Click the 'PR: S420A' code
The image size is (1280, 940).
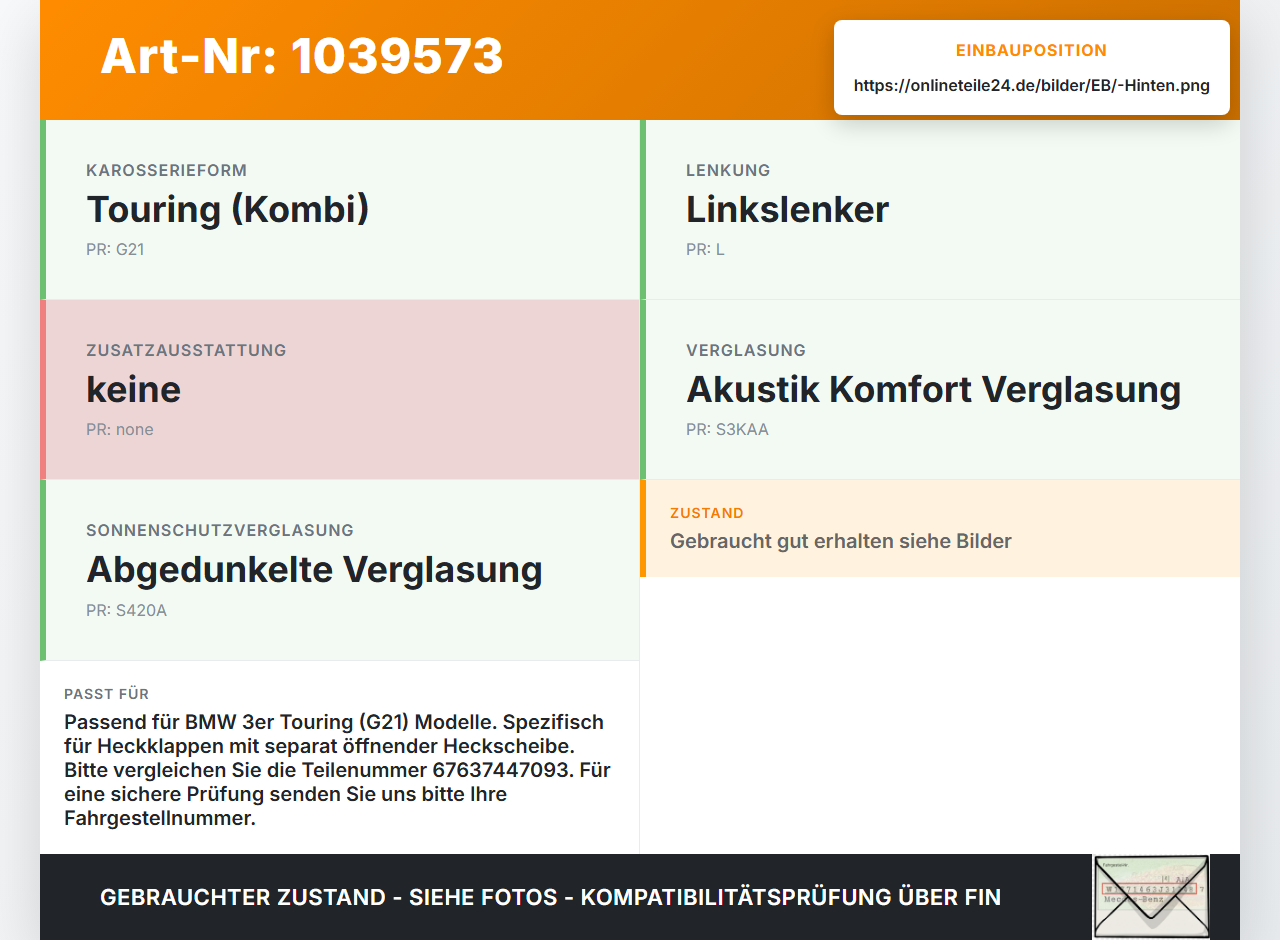tap(126, 610)
